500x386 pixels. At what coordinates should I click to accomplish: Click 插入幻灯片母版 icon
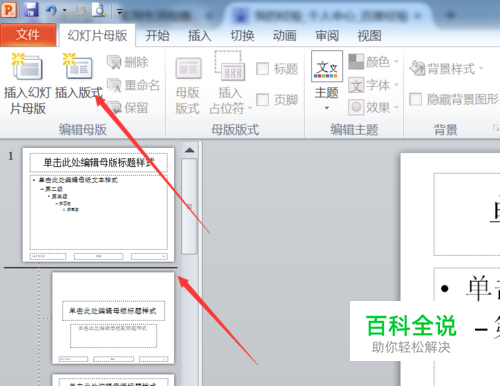[27, 66]
